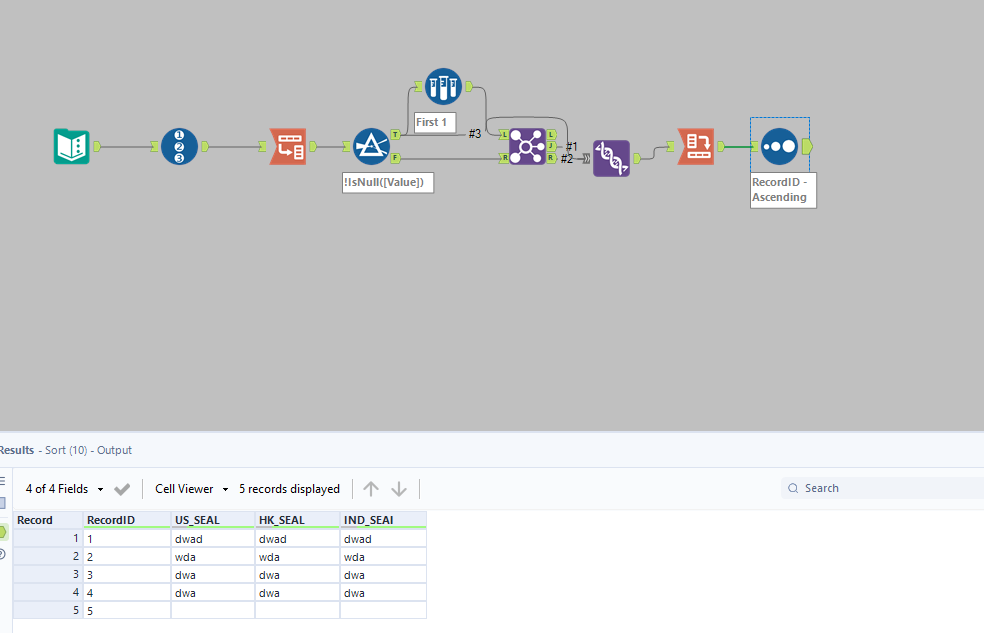Select IND_SEAI cell 'dwa' in record 3

(383, 575)
